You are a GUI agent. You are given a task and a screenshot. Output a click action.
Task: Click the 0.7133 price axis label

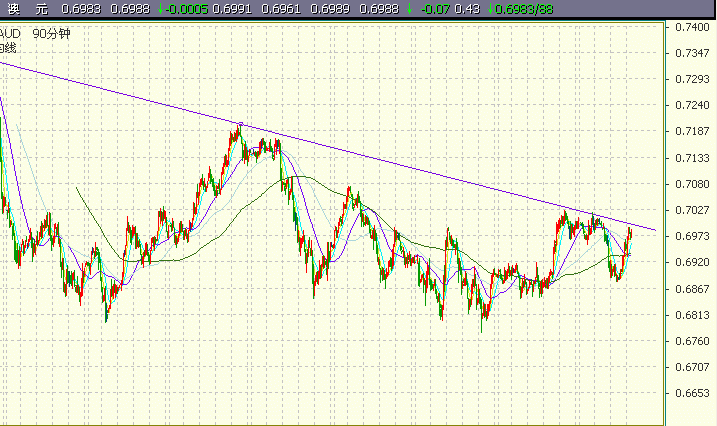692,158
